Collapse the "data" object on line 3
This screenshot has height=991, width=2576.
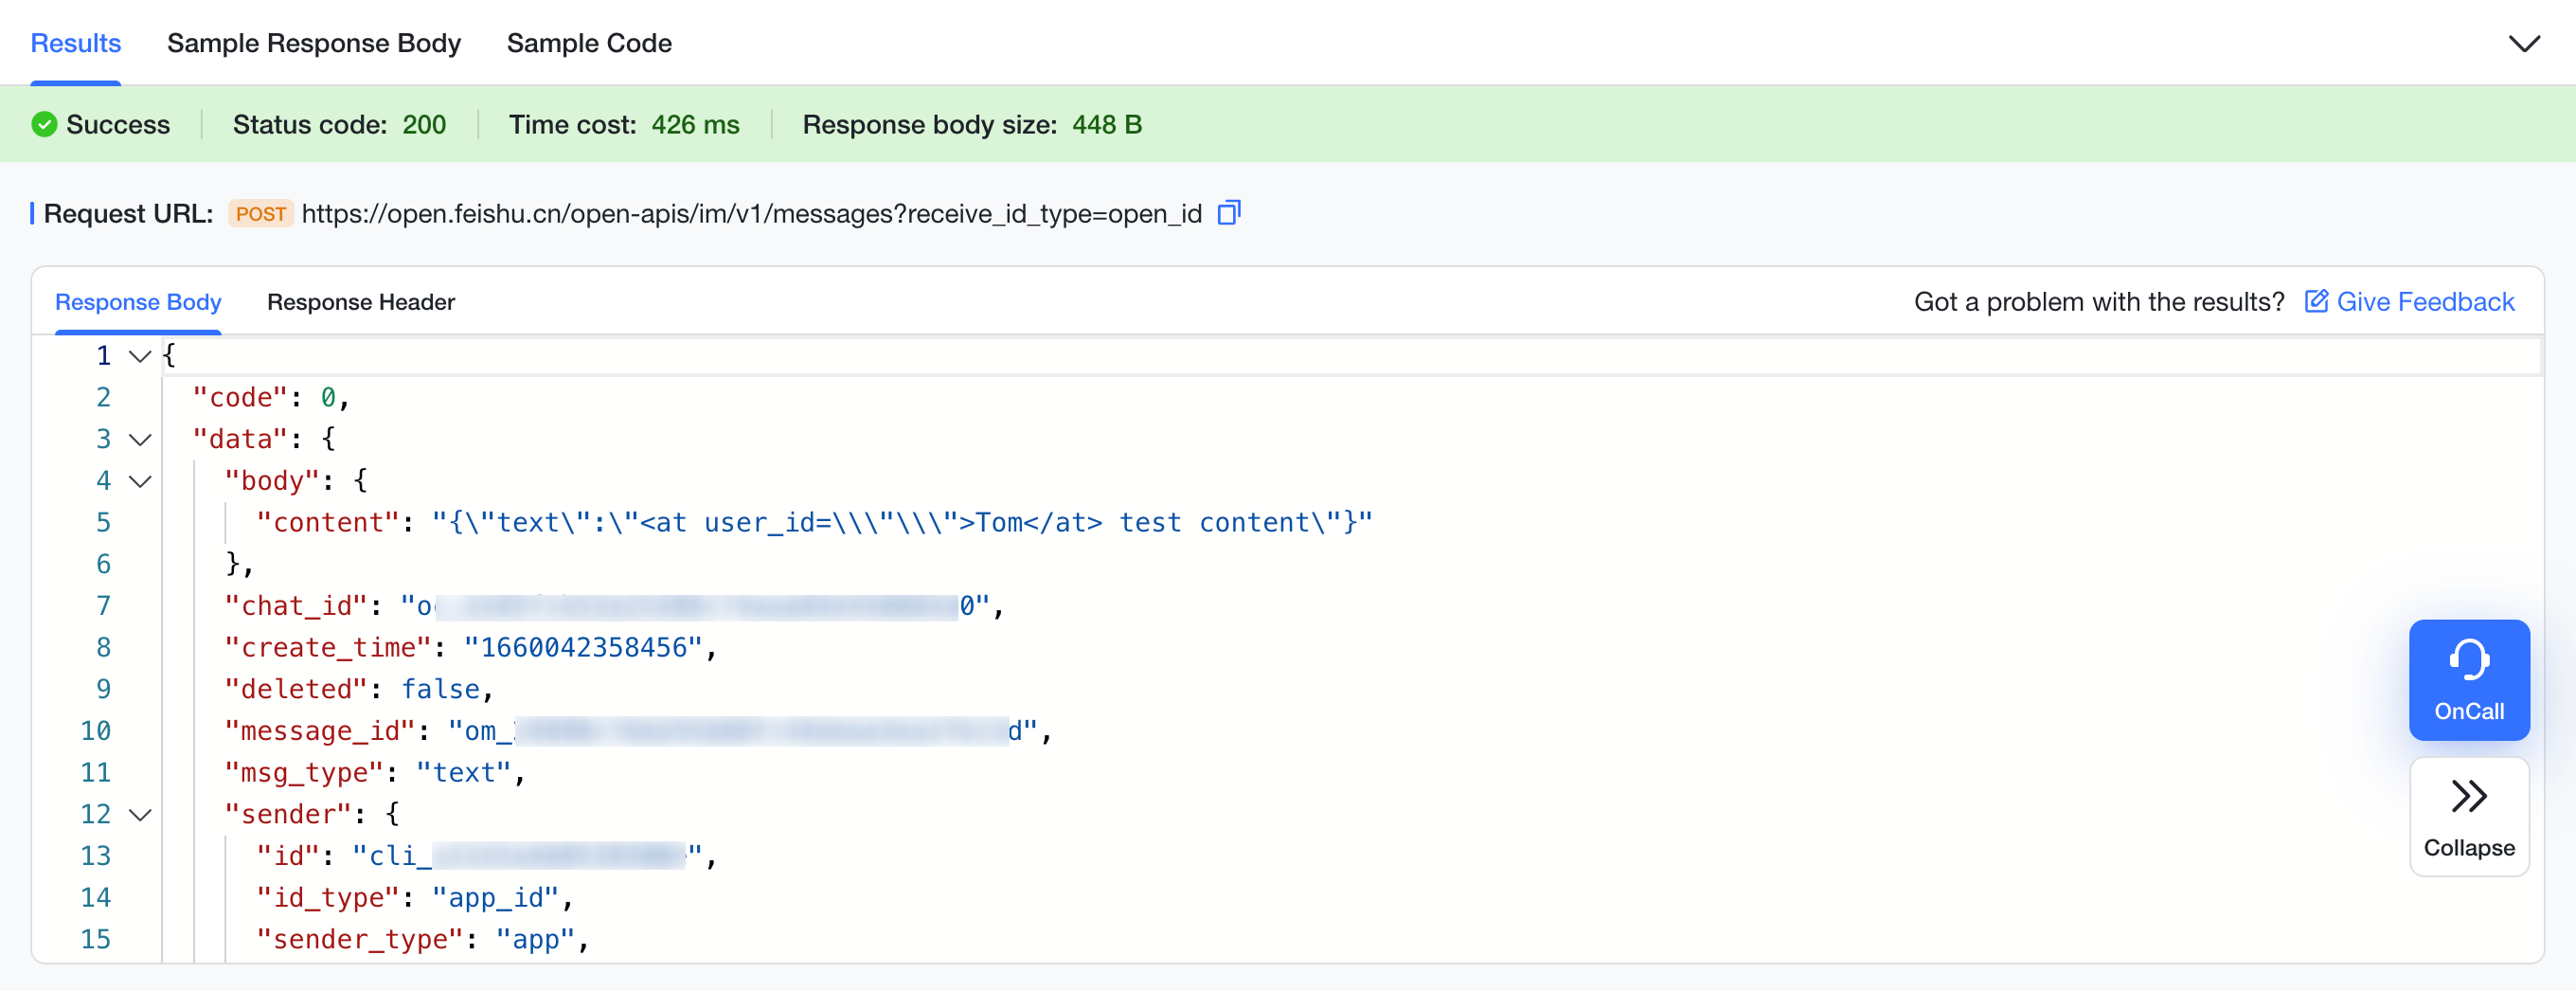tap(140, 440)
